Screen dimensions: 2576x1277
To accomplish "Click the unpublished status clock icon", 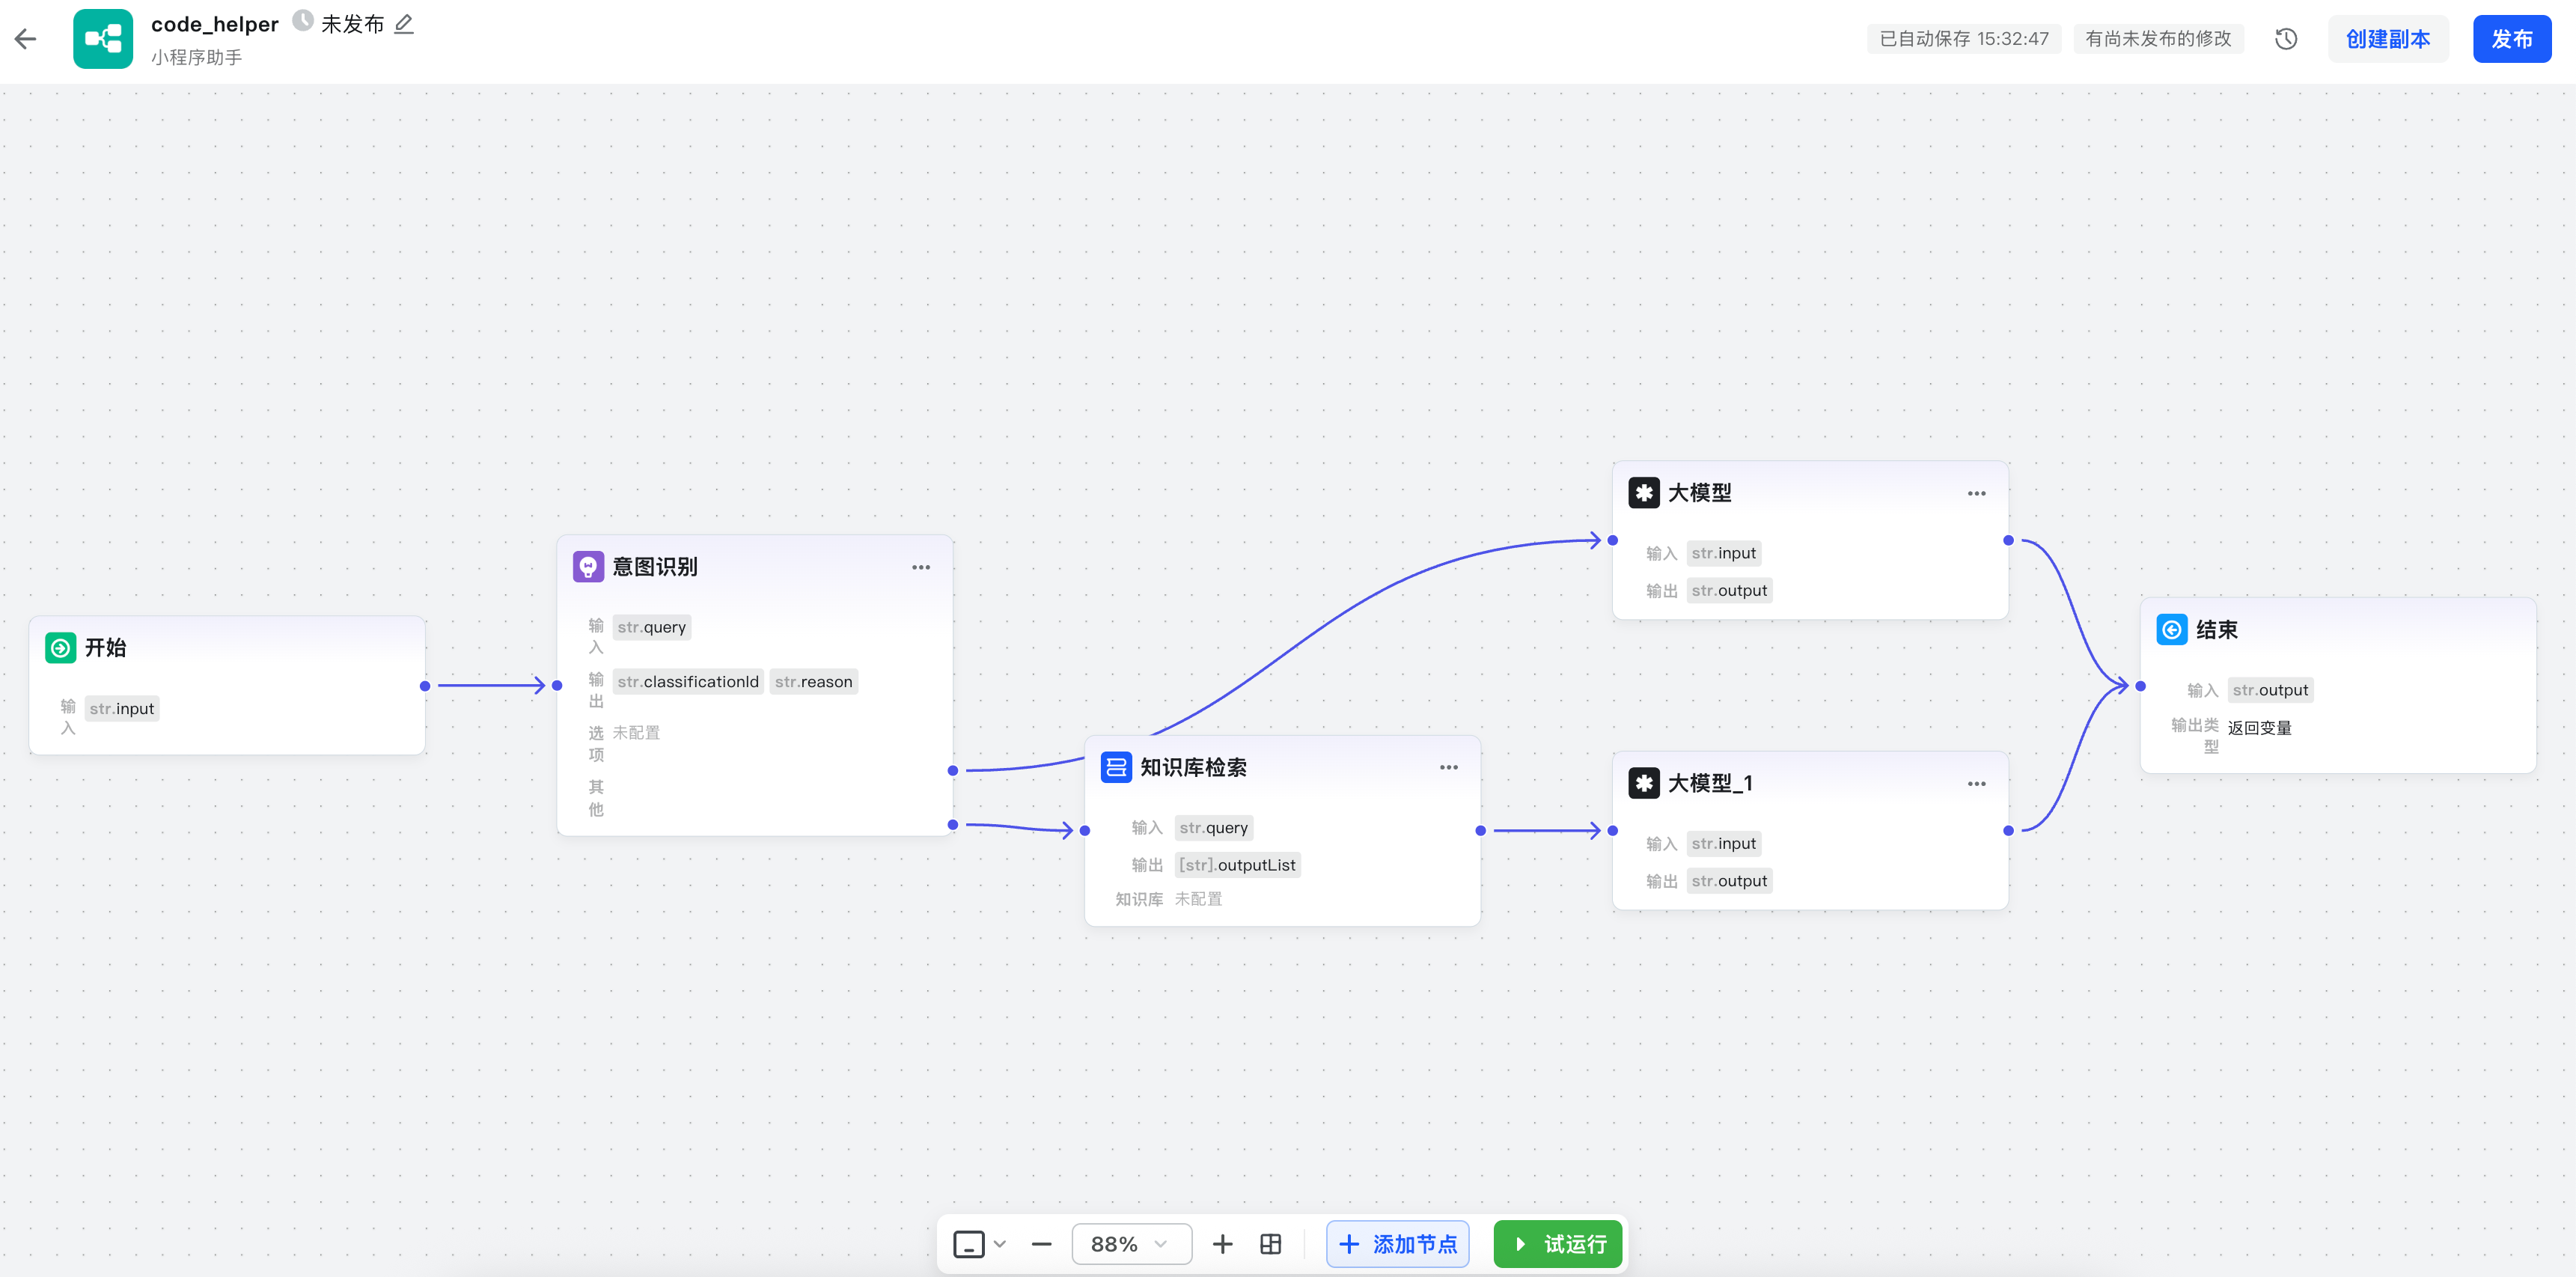I will (x=302, y=21).
